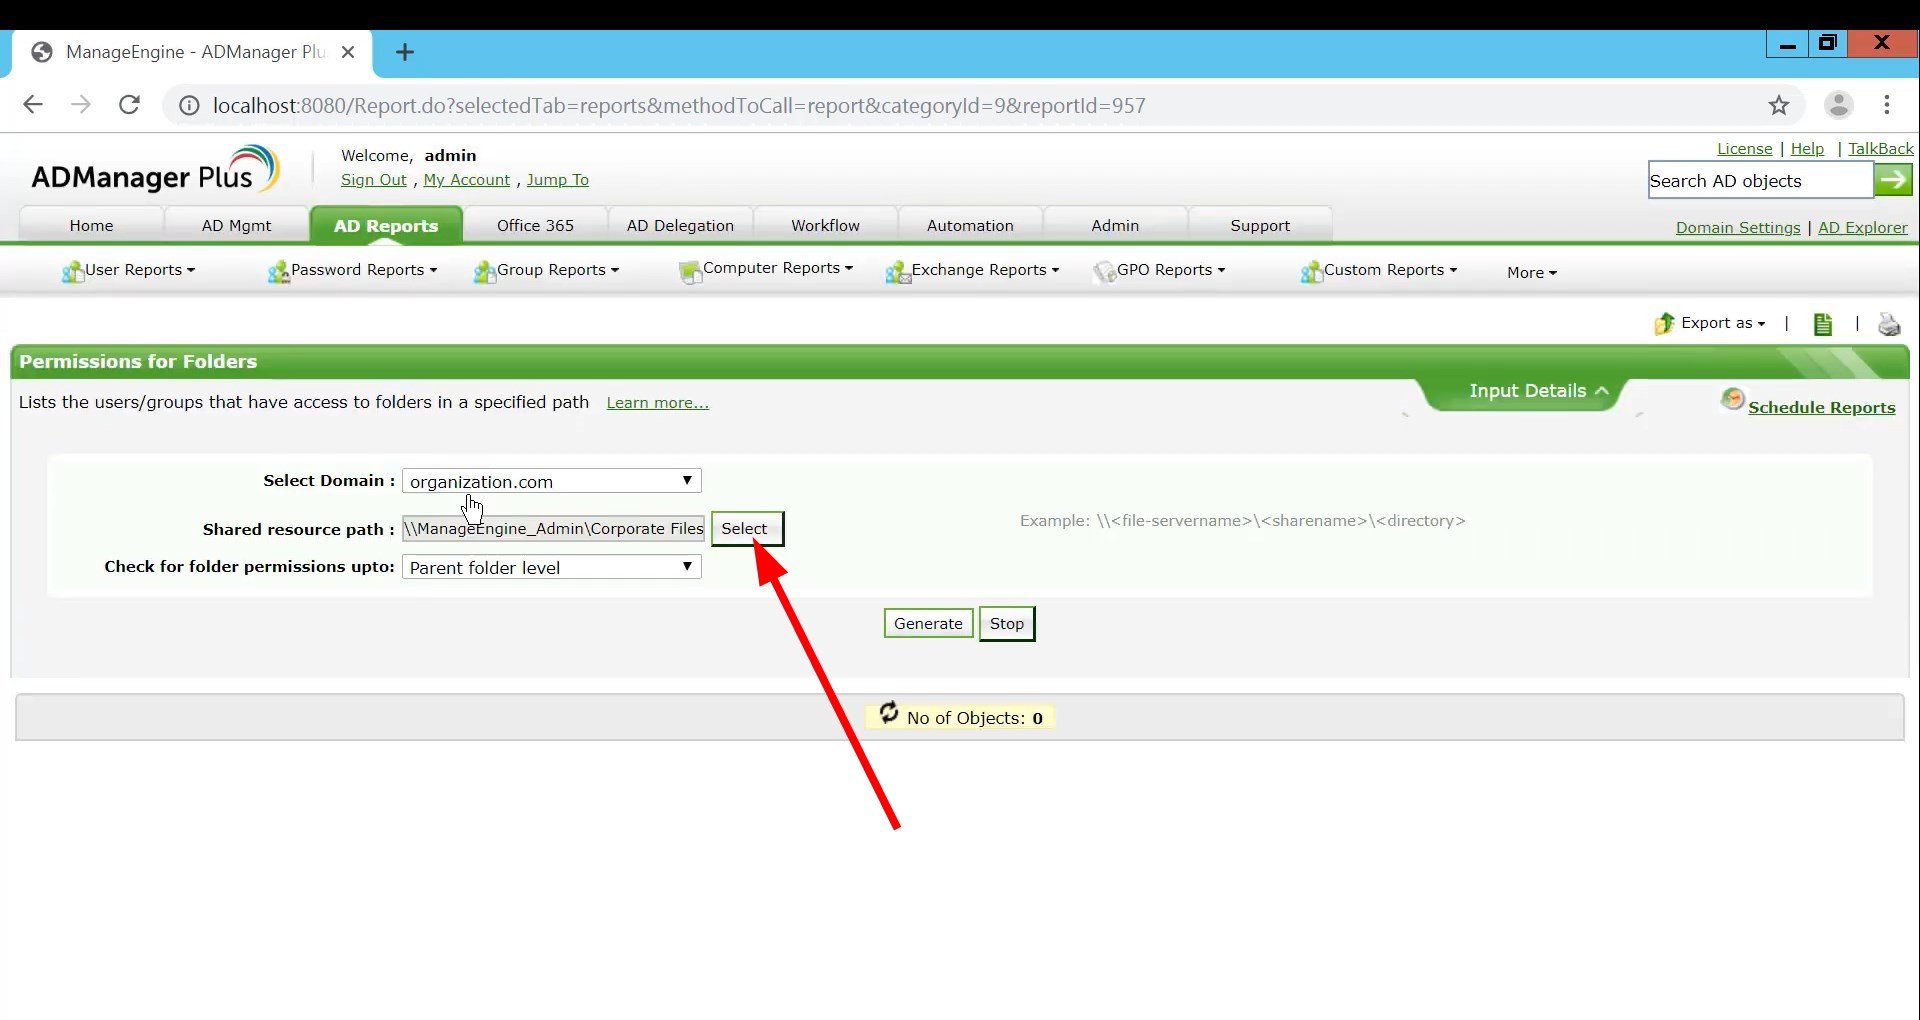The image size is (1920, 1020).
Task: Collapse the Input Details panel
Action: point(1538,391)
